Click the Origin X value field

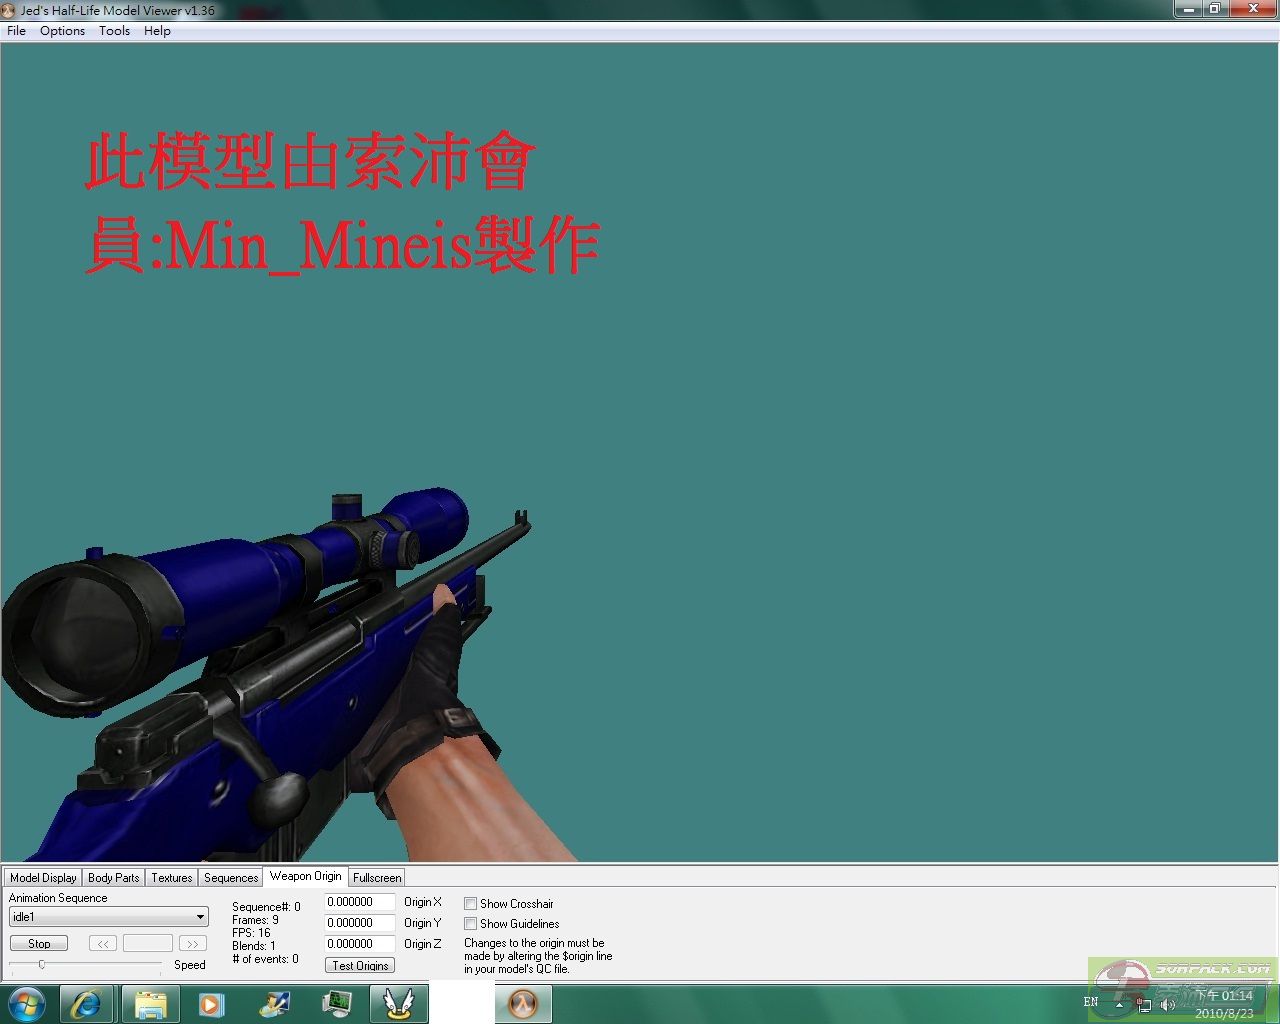tap(359, 902)
